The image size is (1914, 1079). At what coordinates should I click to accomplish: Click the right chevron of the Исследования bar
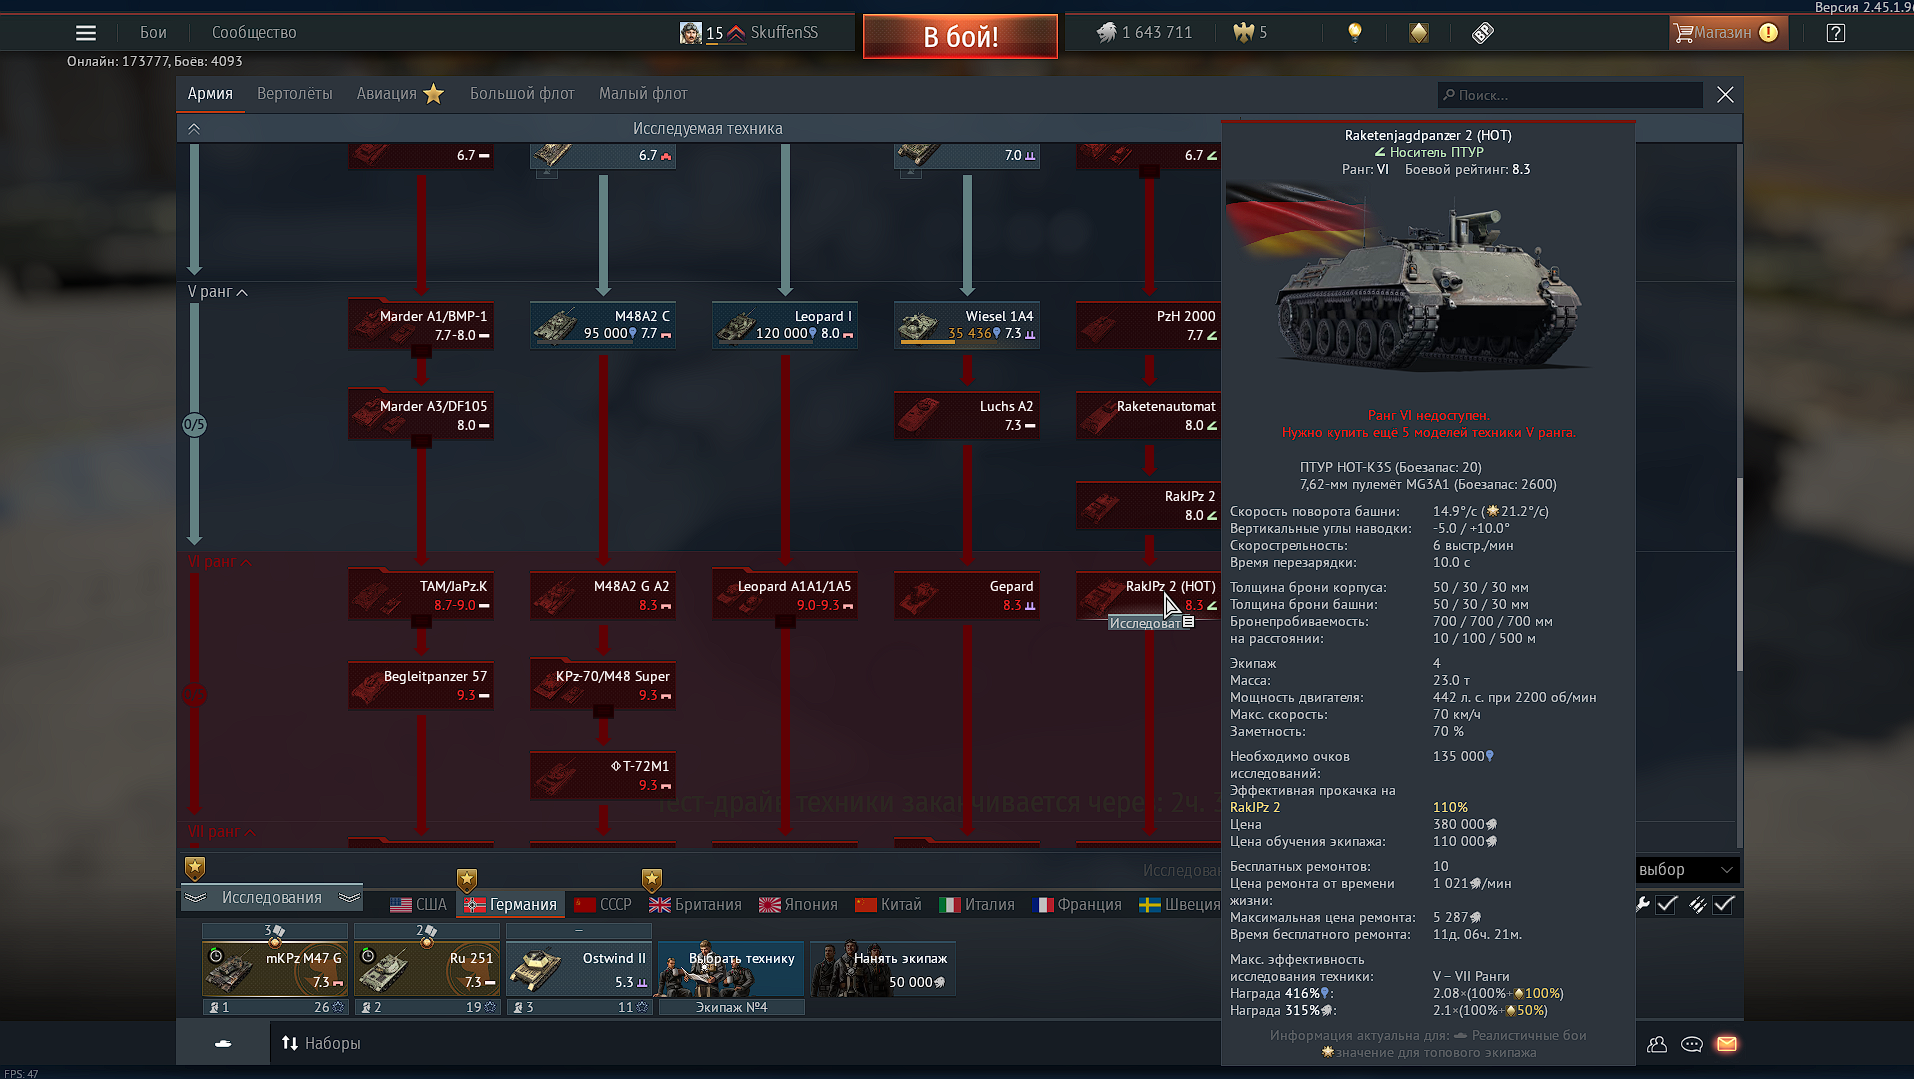pyautogui.click(x=349, y=898)
